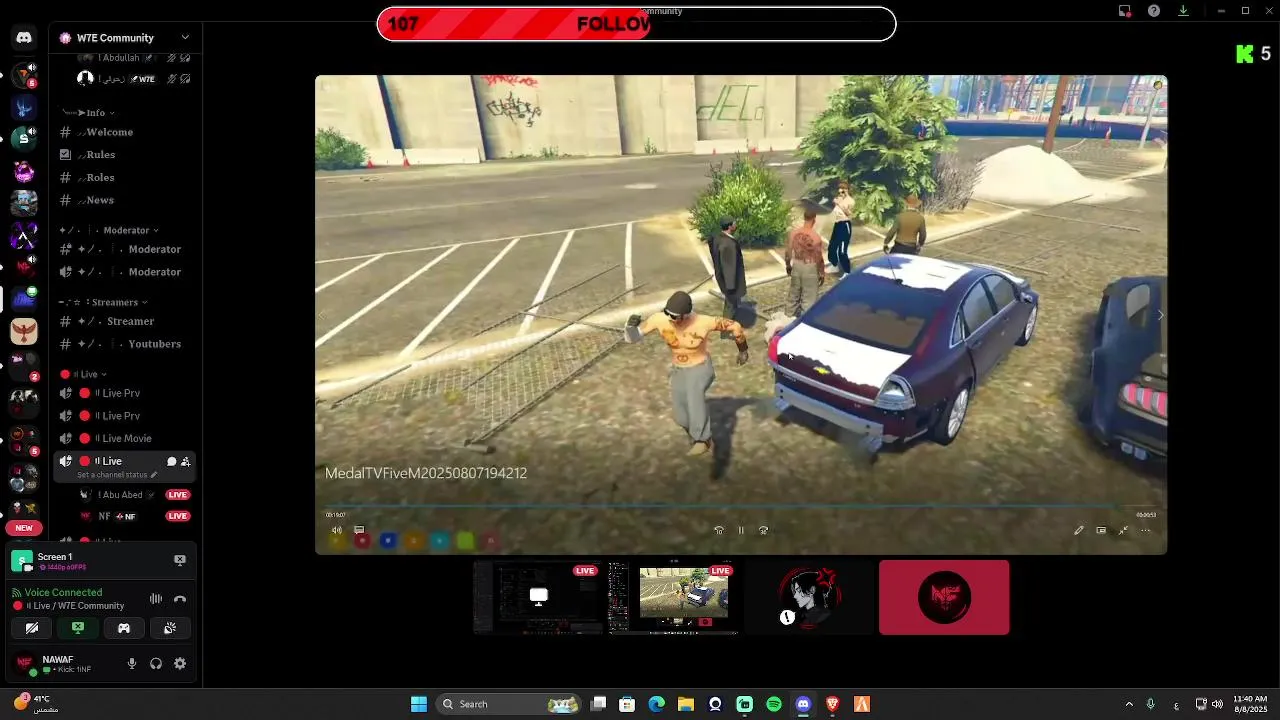Collapse the Moderator category
Image resolution: width=1280 pixels, height=720 pixels.
(110, 230)
